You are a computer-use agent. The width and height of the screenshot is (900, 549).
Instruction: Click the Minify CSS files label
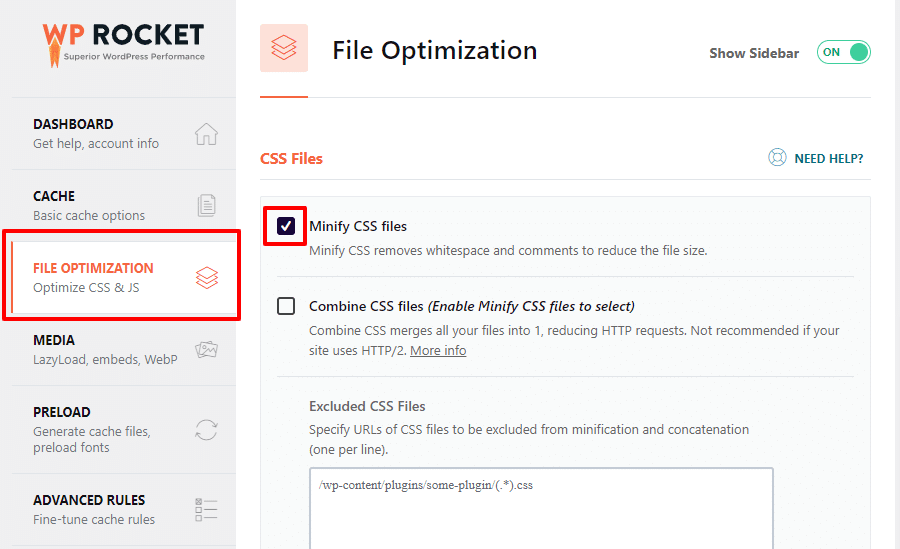(358, 226)
